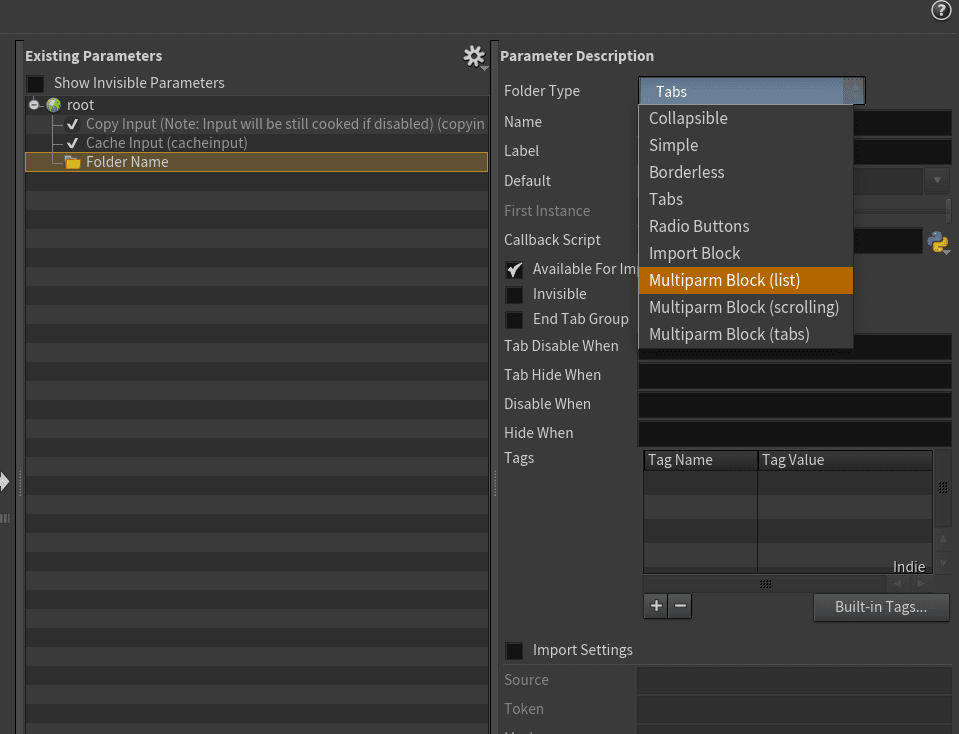Collapse the root tree node

[x=34, y=105]
